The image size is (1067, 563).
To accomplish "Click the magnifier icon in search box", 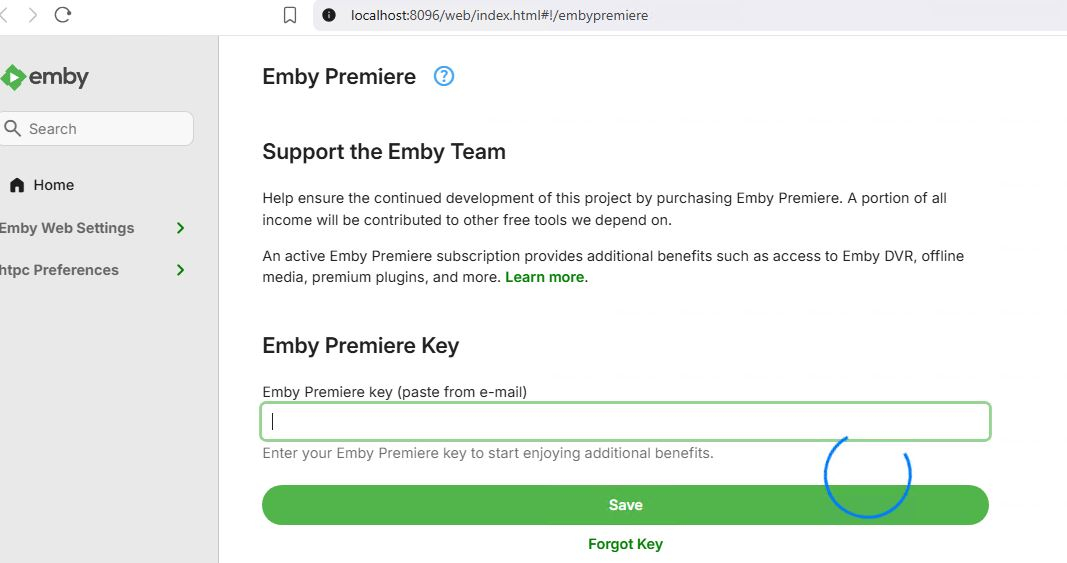I will (13, 128).
